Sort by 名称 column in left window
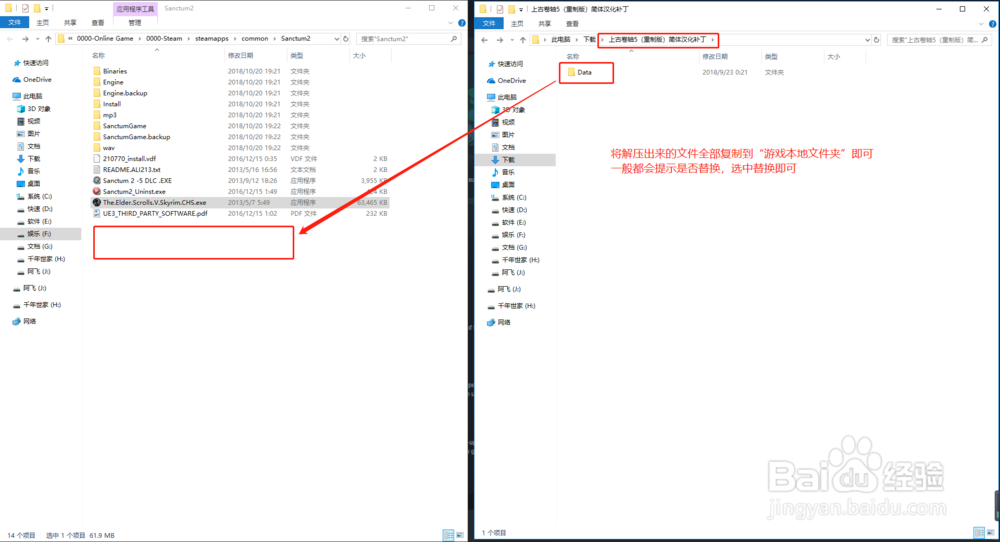This screenshot has height=542, width=1000. 98,55
